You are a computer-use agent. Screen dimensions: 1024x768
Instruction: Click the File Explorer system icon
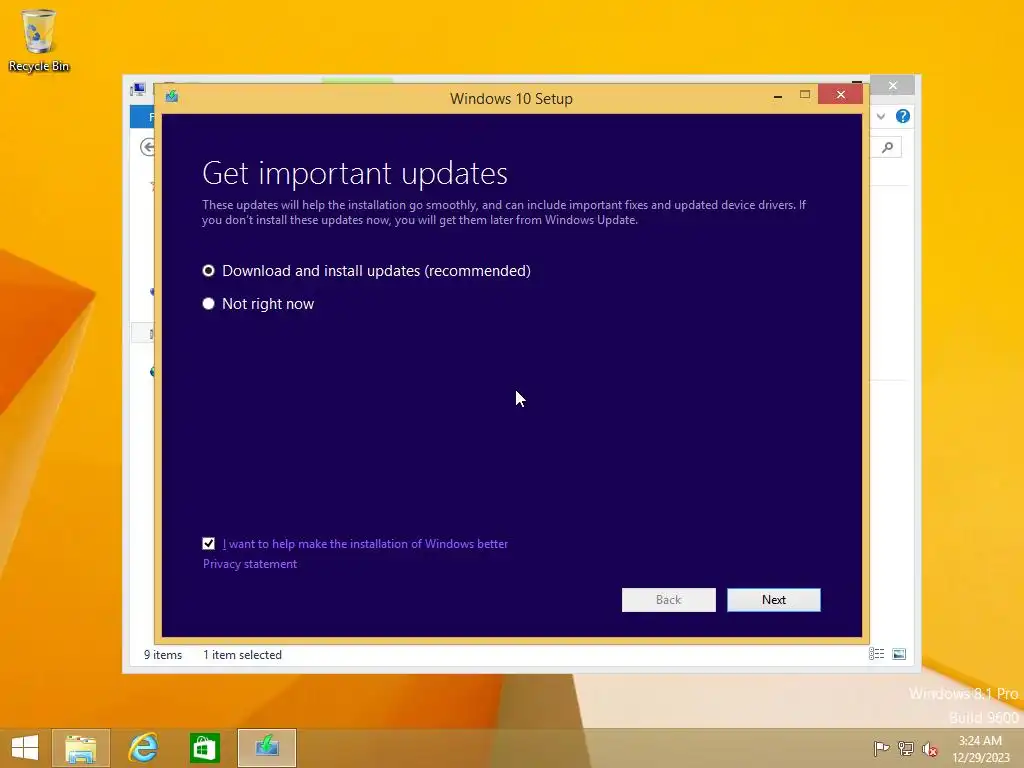point(138,89)
